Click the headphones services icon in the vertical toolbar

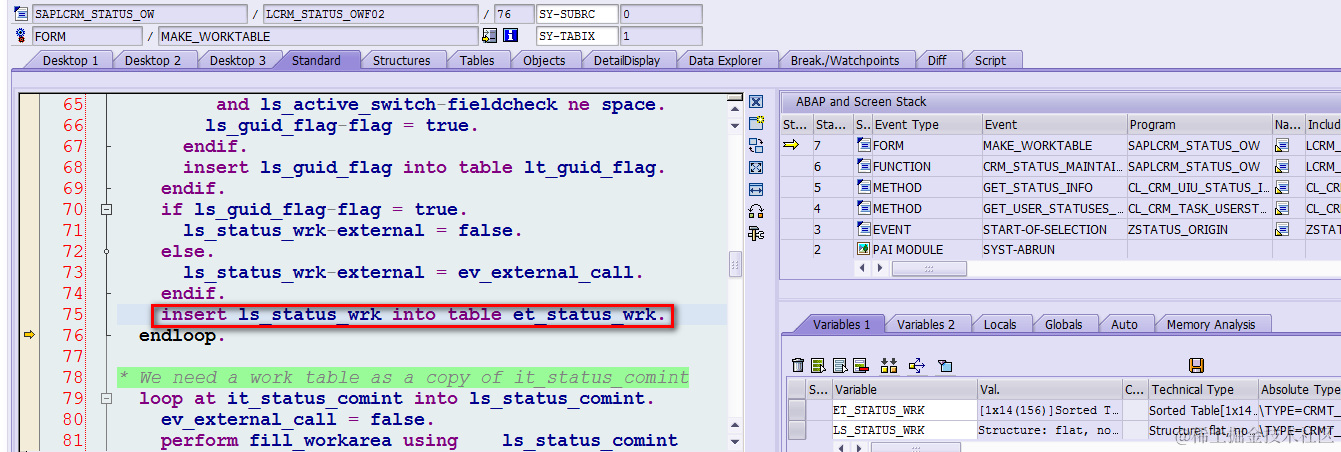pos(756,211)
